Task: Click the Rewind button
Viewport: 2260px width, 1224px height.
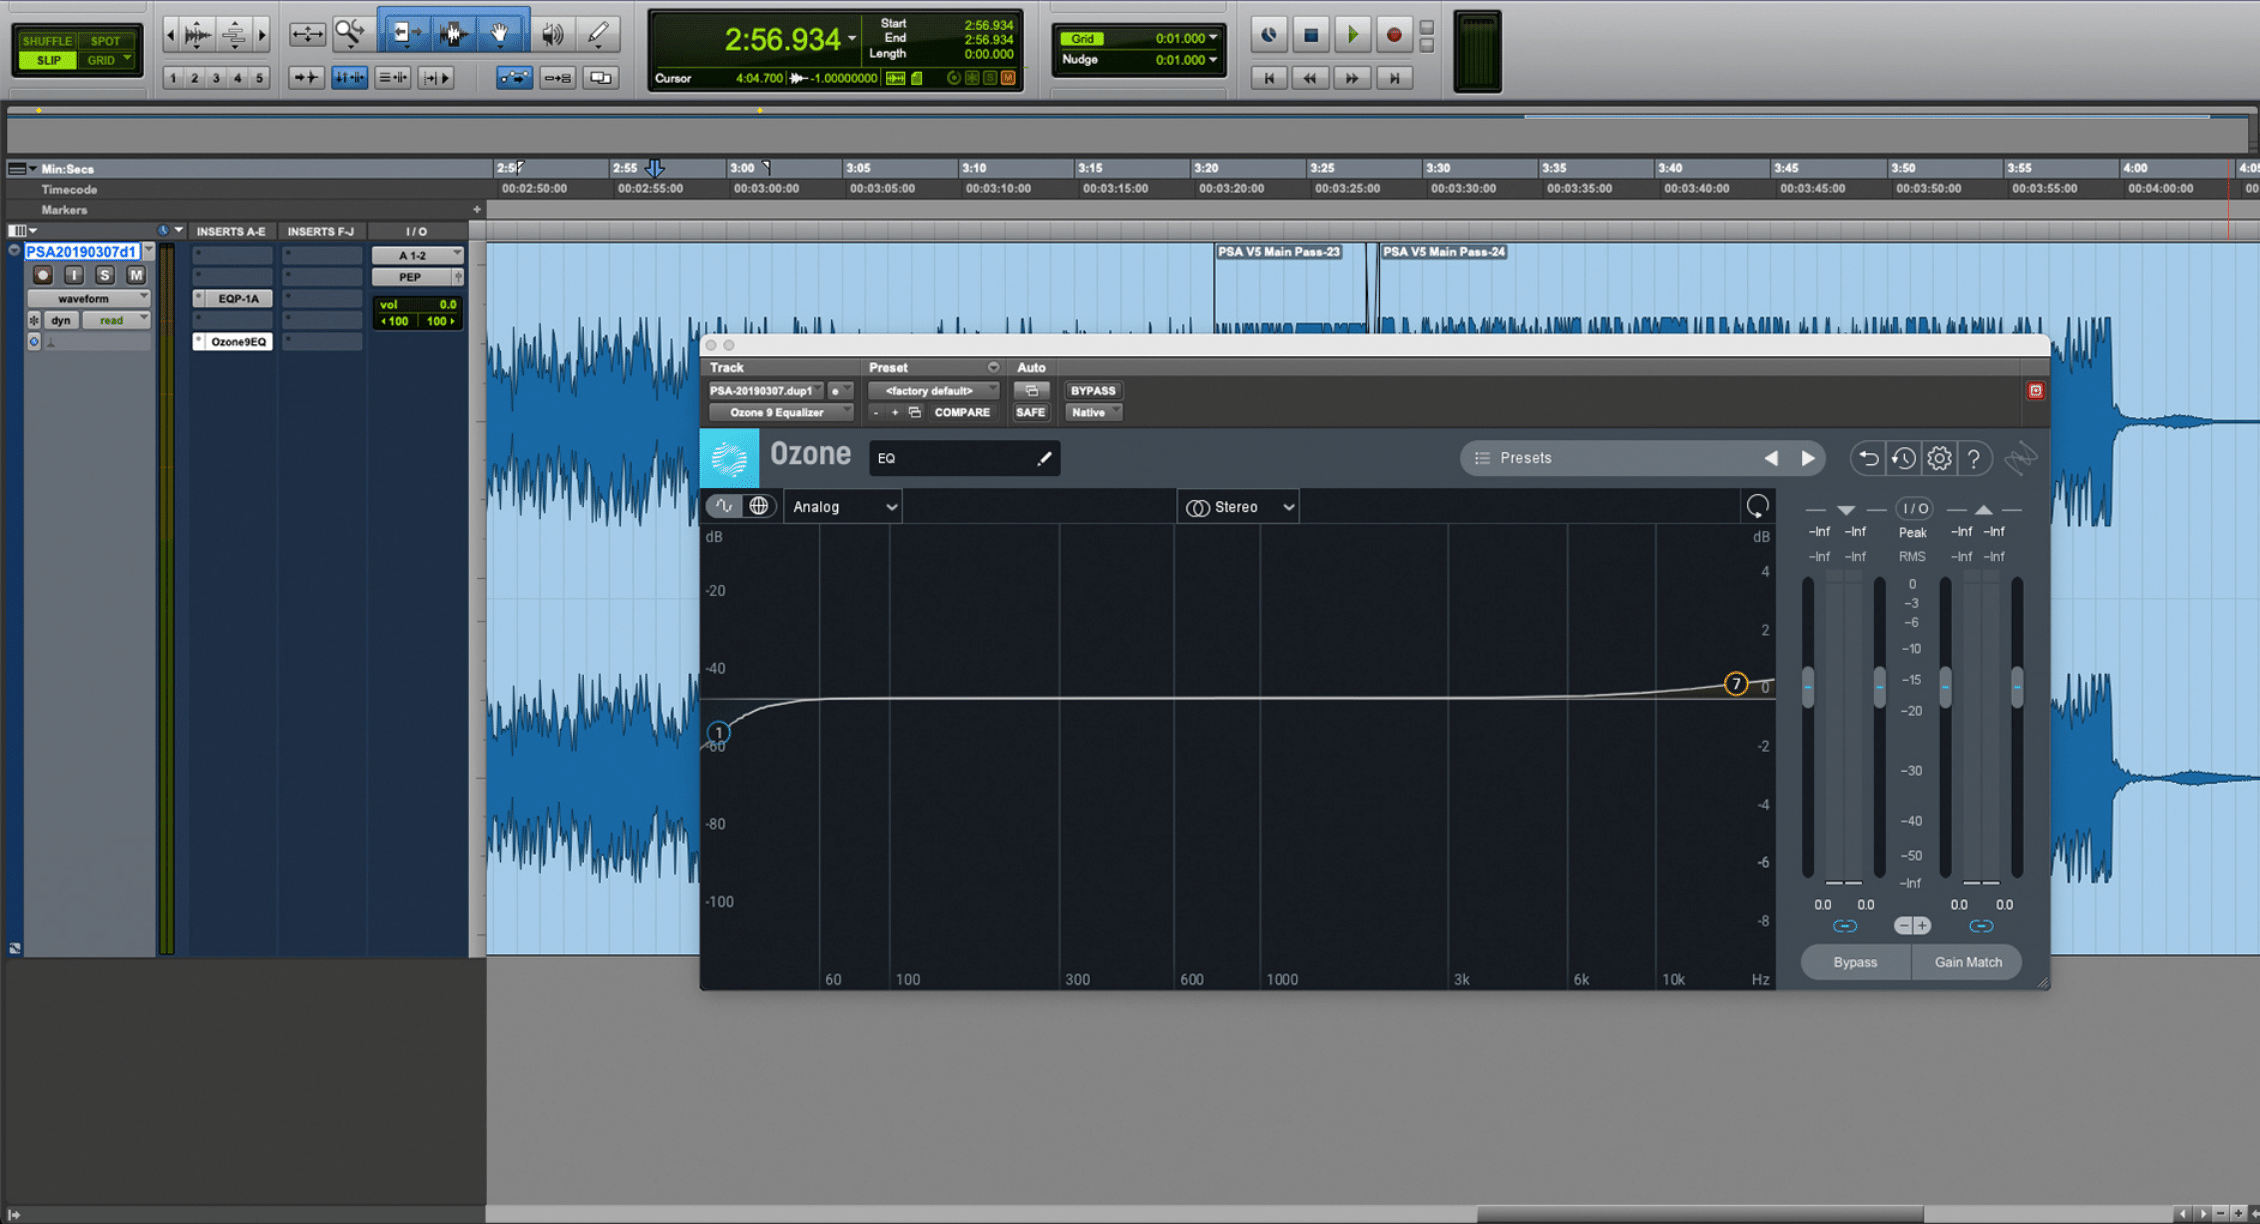Action: tap(1310, 78)
